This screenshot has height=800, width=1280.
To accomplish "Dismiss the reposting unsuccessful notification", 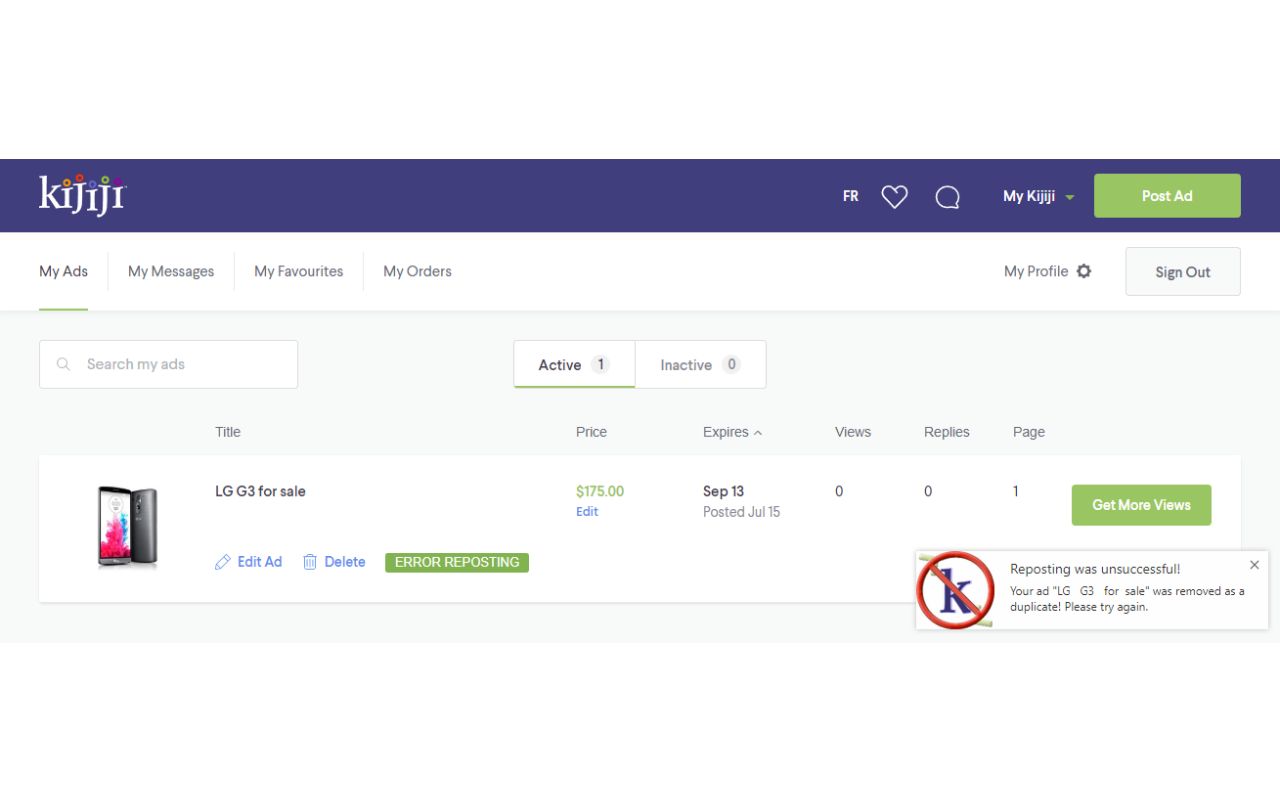I will 1254,565.
